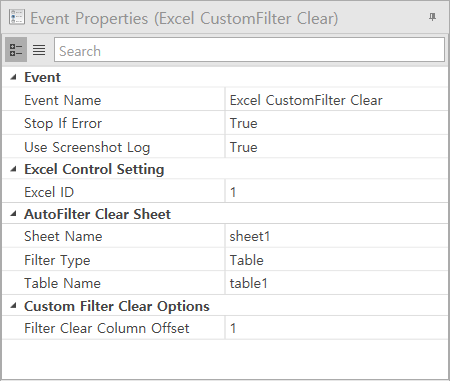This screenshot has height=381, width=450.
Task: Edit the Excel ID value
Action: point(336,192)
